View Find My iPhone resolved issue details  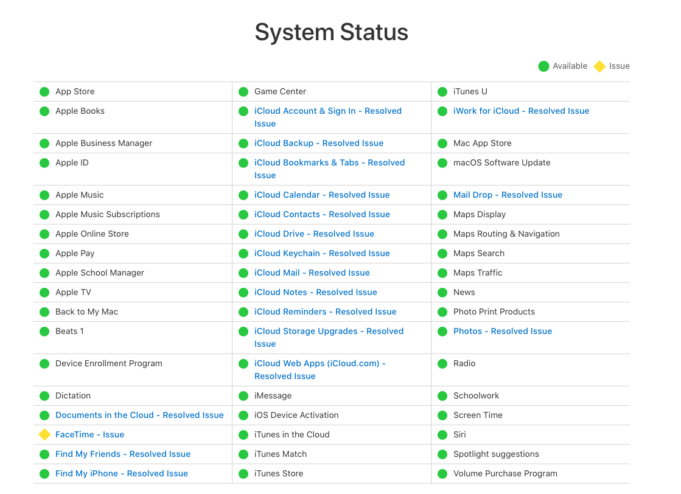121,474
